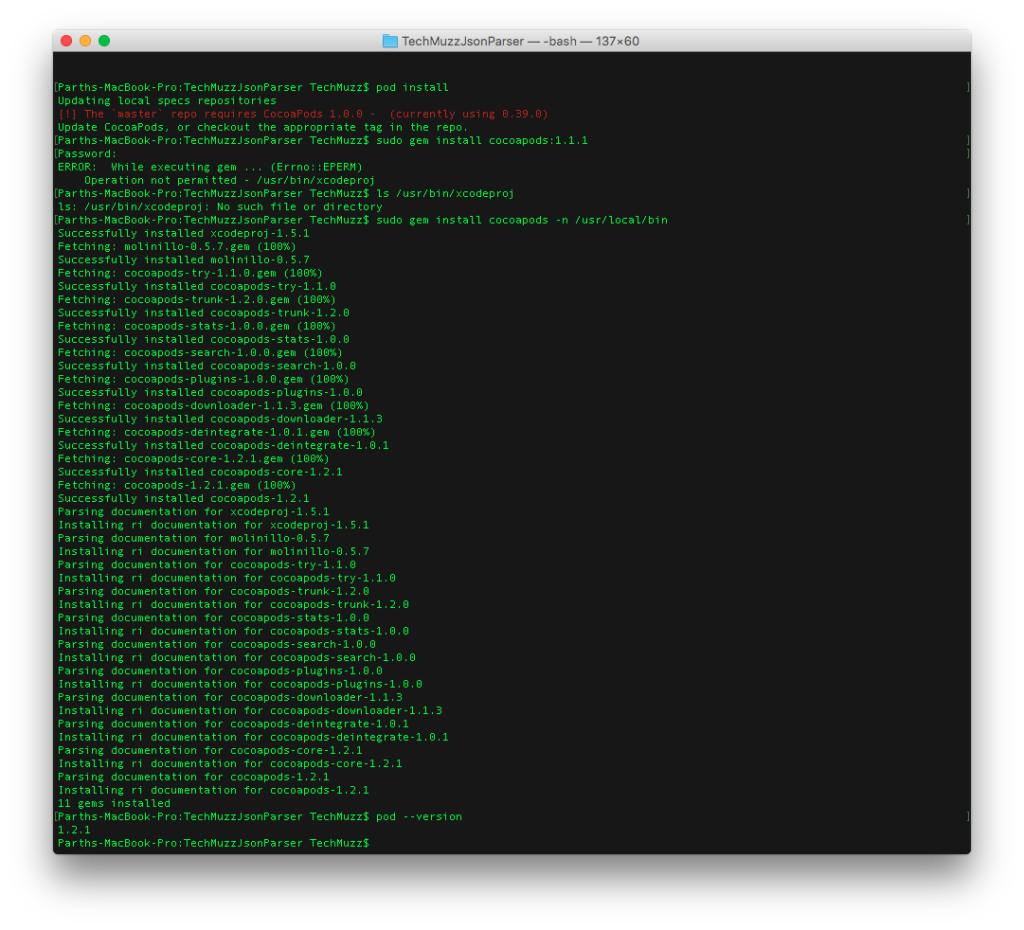Click the 'ls /usr/bin/xcodeproj' command
This screenshot has width=1024, height=930.
(x=445, y=194)
